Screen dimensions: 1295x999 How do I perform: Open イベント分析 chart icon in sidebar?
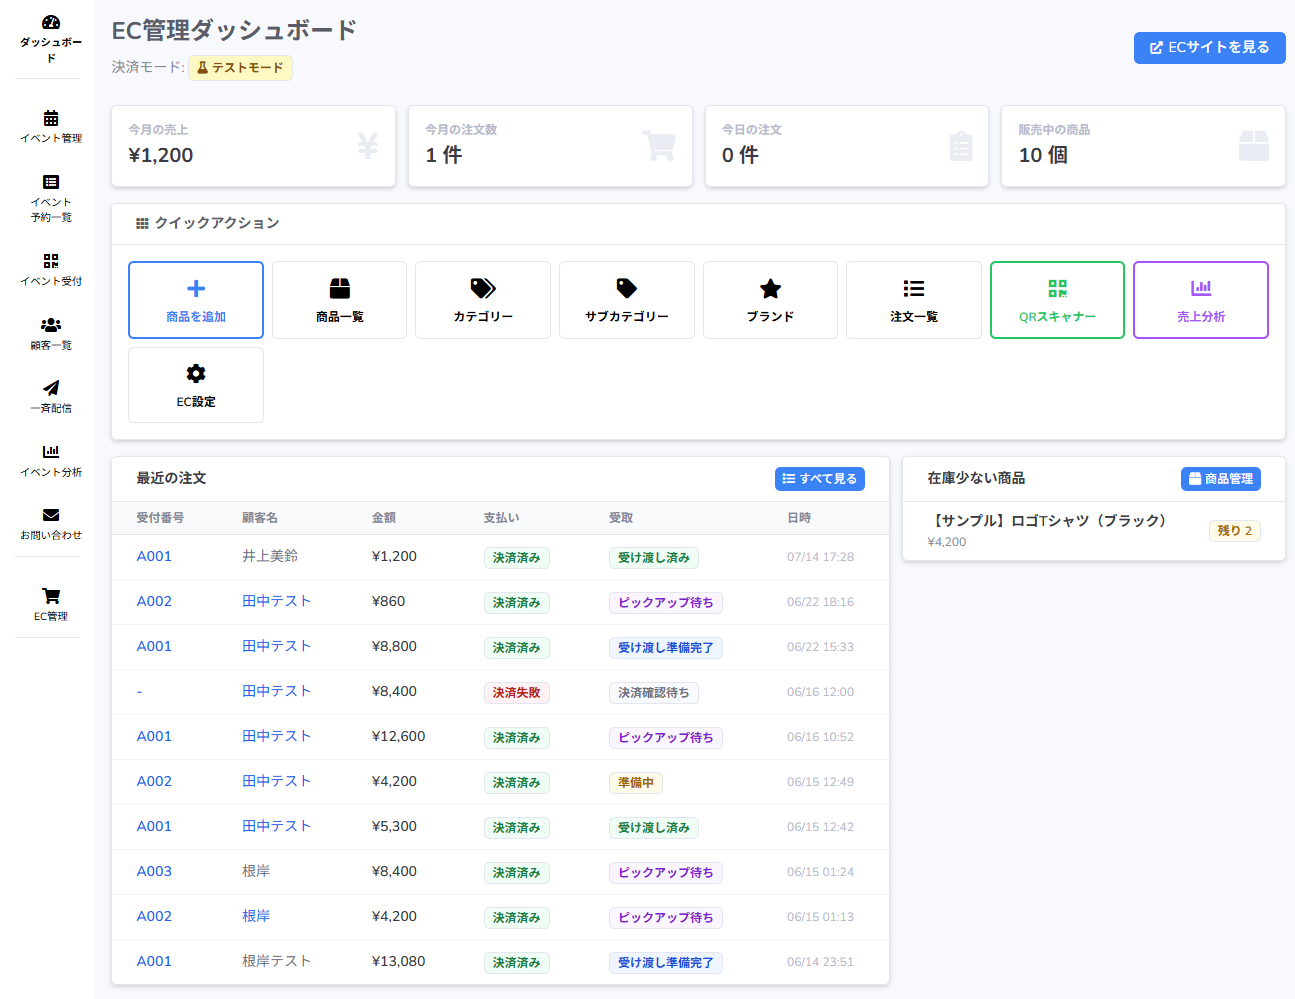[x=51, y=452]
